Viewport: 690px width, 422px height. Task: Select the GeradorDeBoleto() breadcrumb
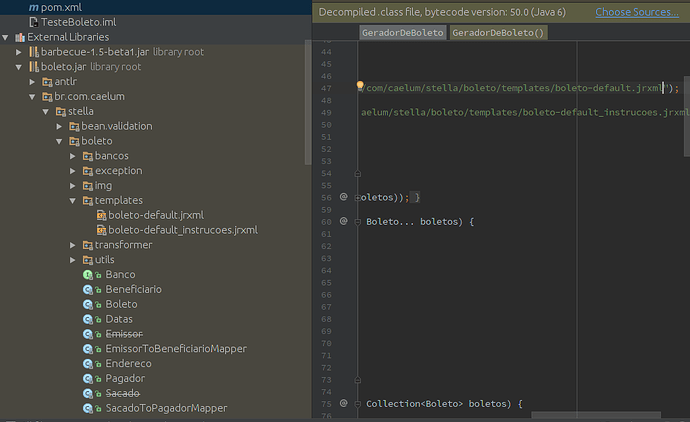tap(498, 33)
